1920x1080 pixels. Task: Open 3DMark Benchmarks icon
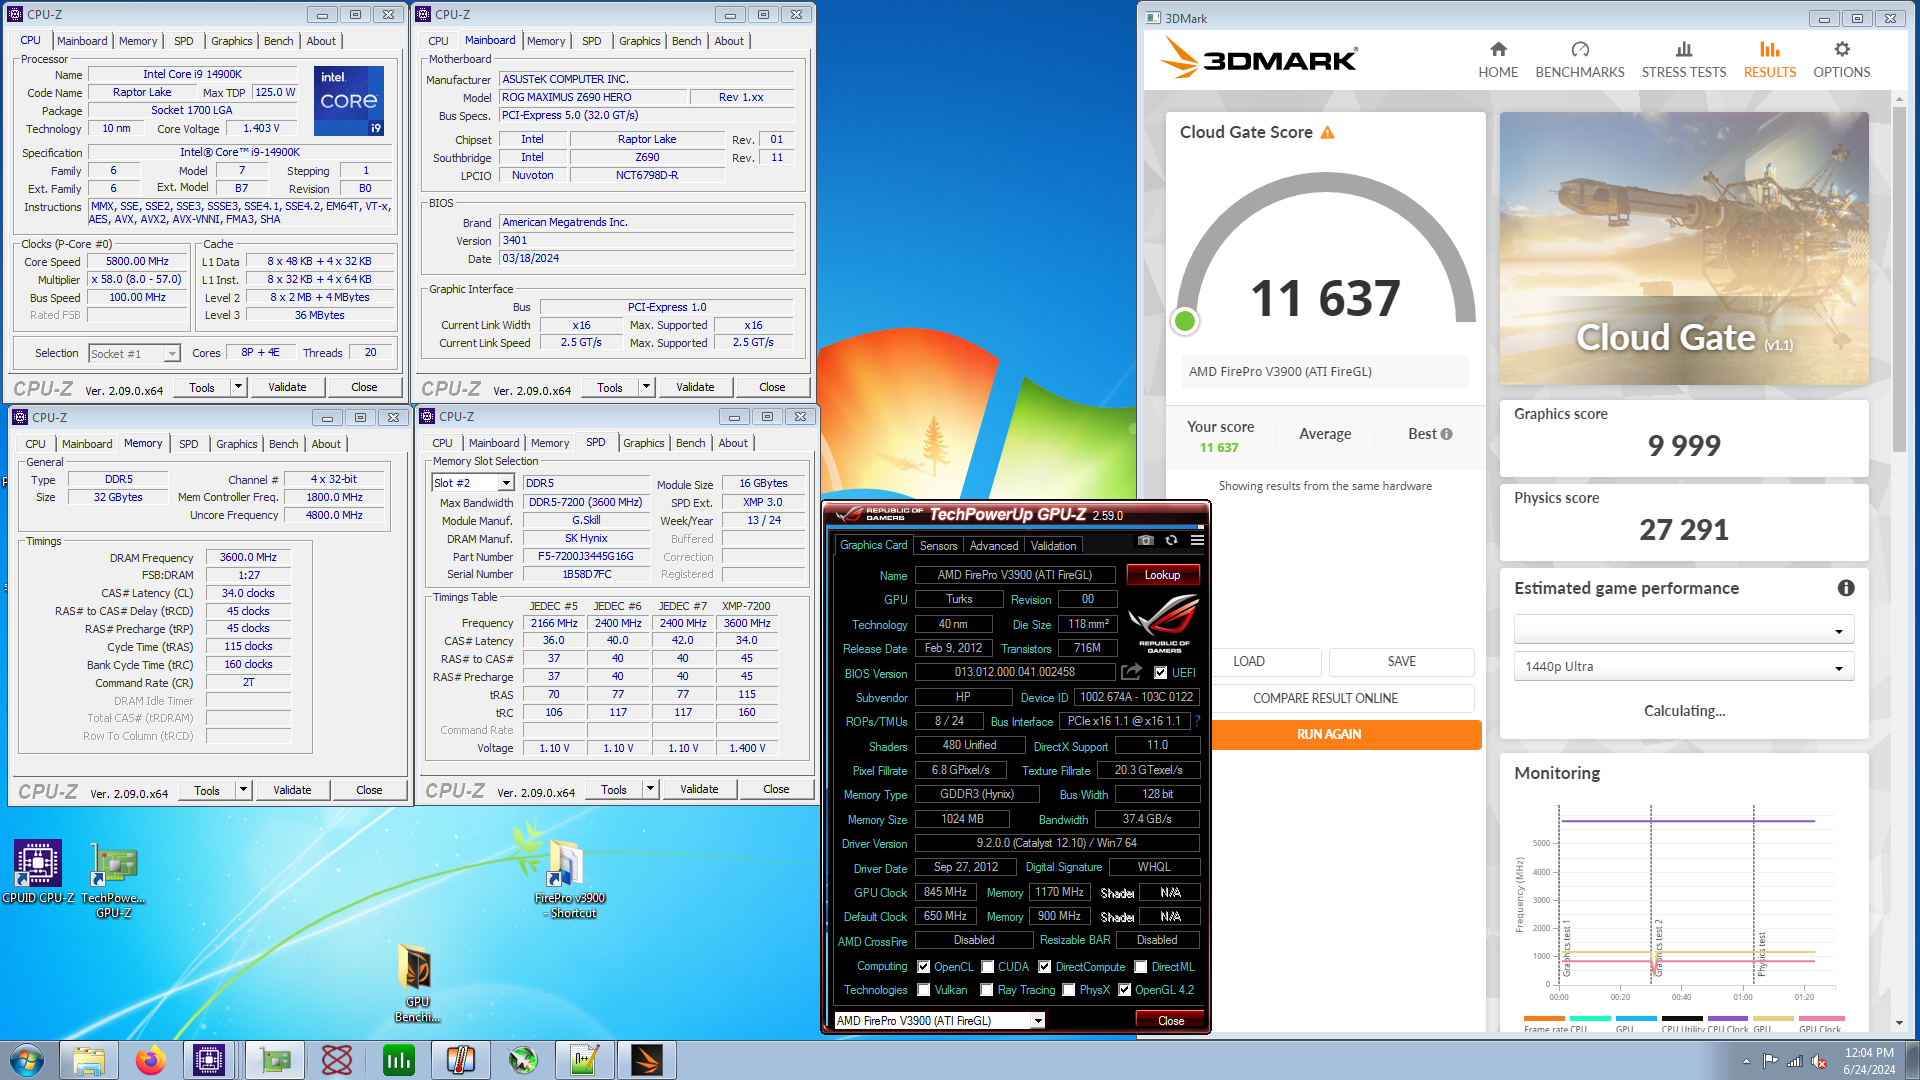[x=1580, y=49]
